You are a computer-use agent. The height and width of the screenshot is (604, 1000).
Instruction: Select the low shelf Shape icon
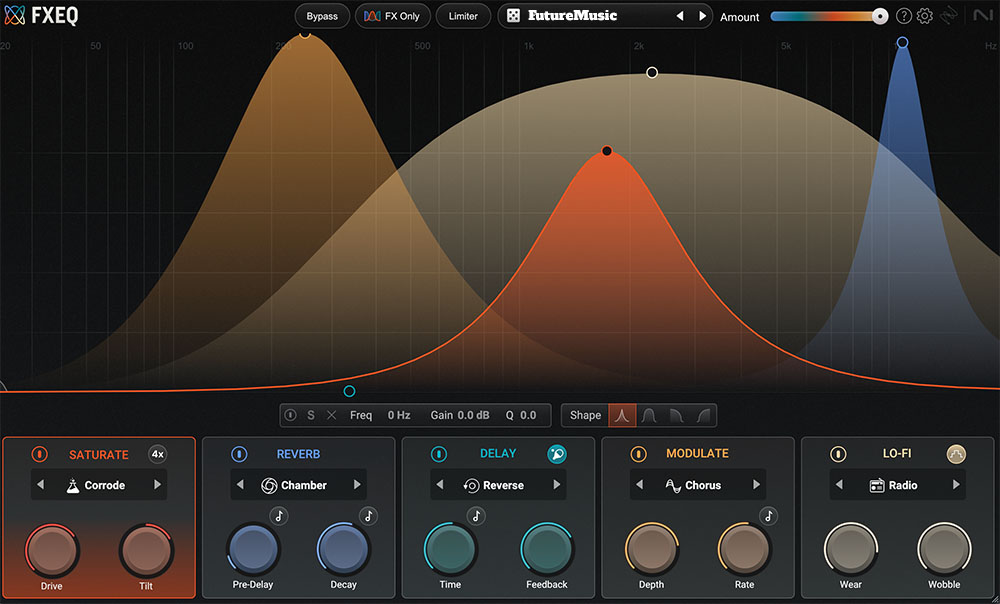click(x=676, y=415)
